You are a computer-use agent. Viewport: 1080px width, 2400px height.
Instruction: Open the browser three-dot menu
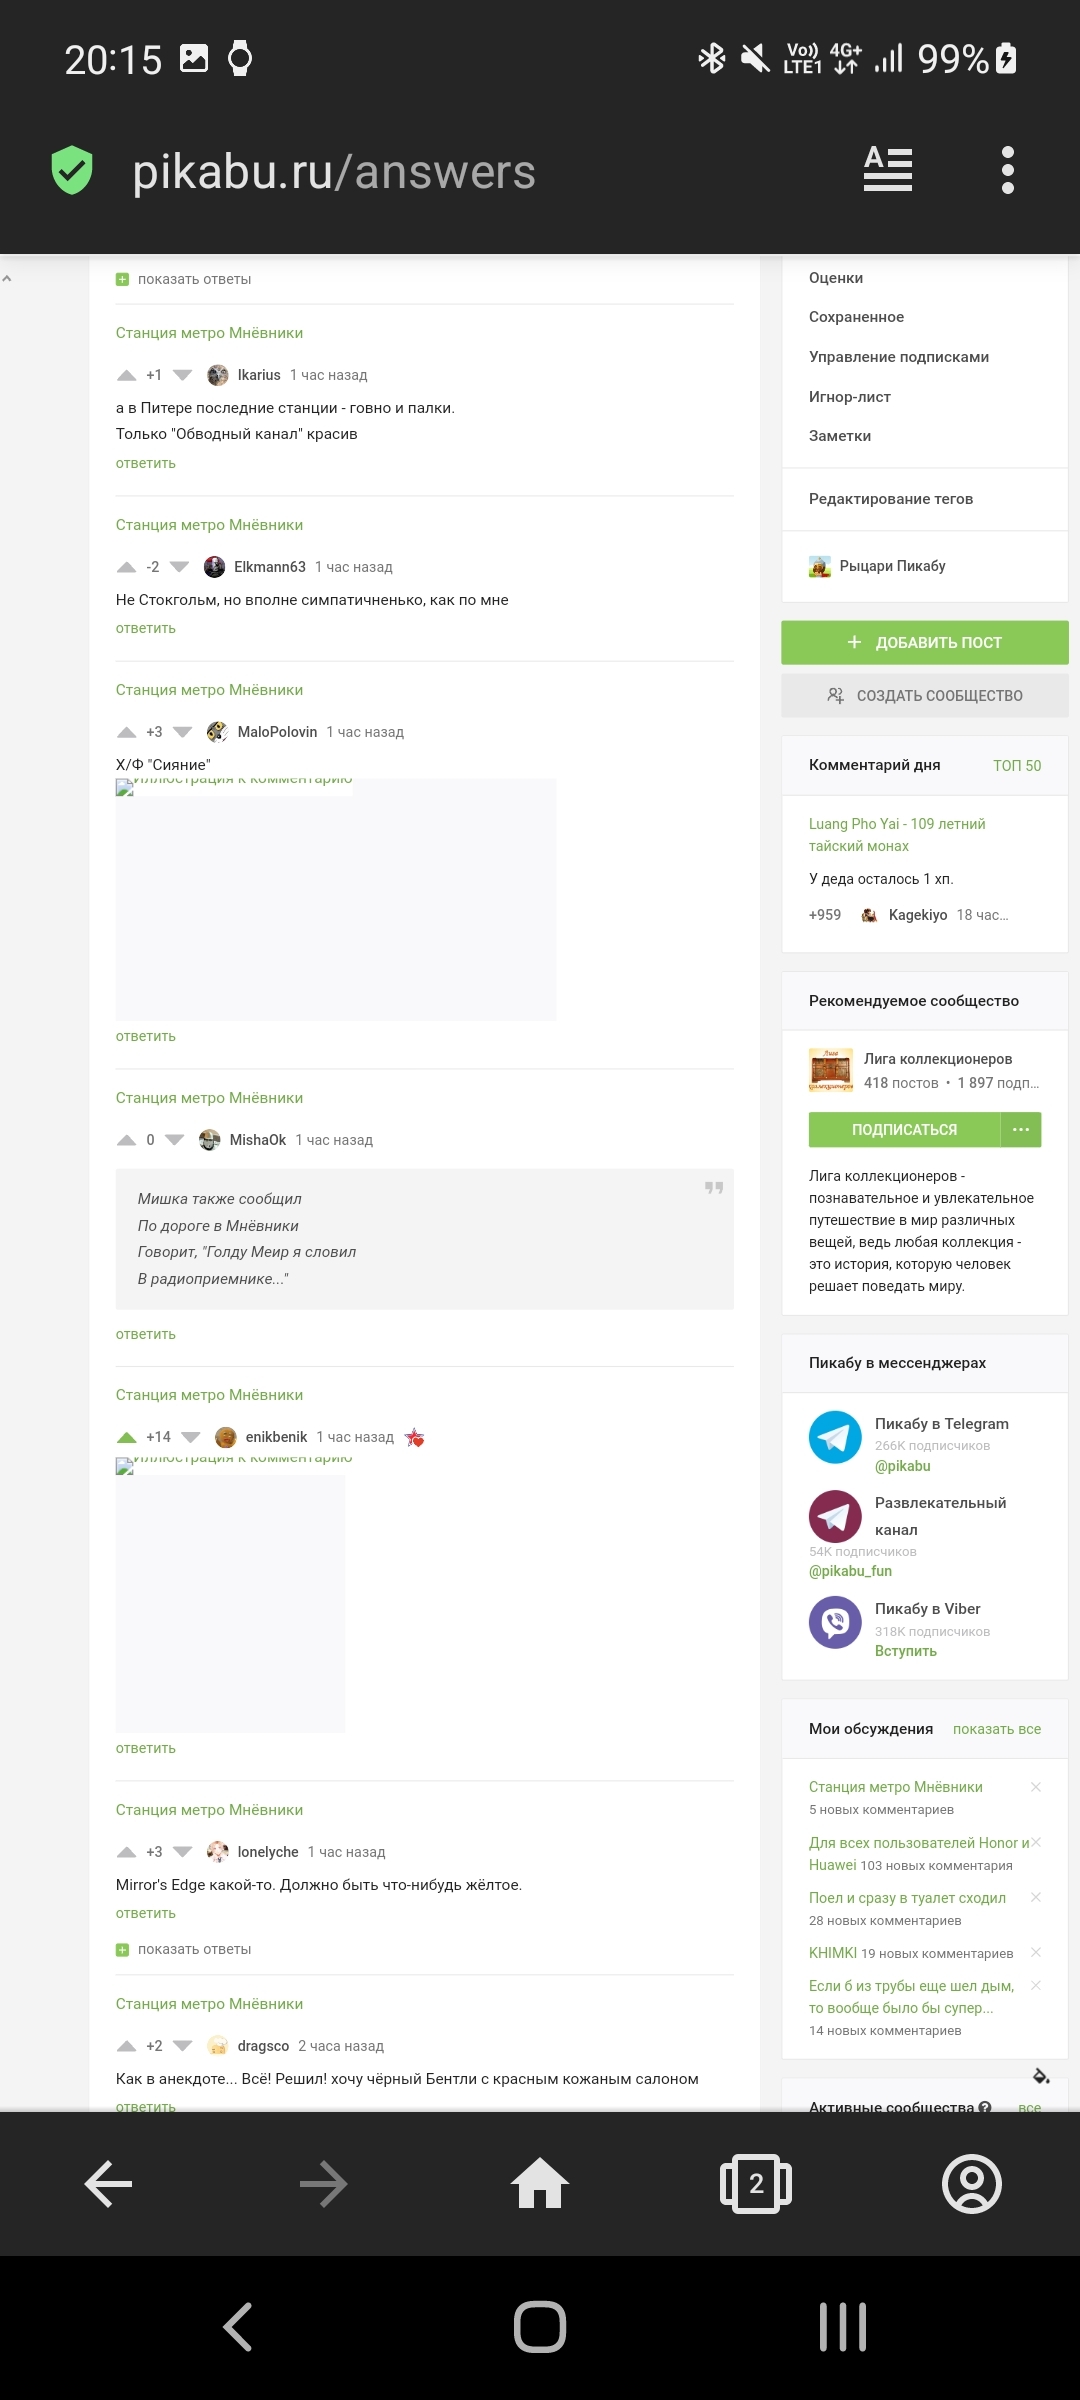point(1007,170)
